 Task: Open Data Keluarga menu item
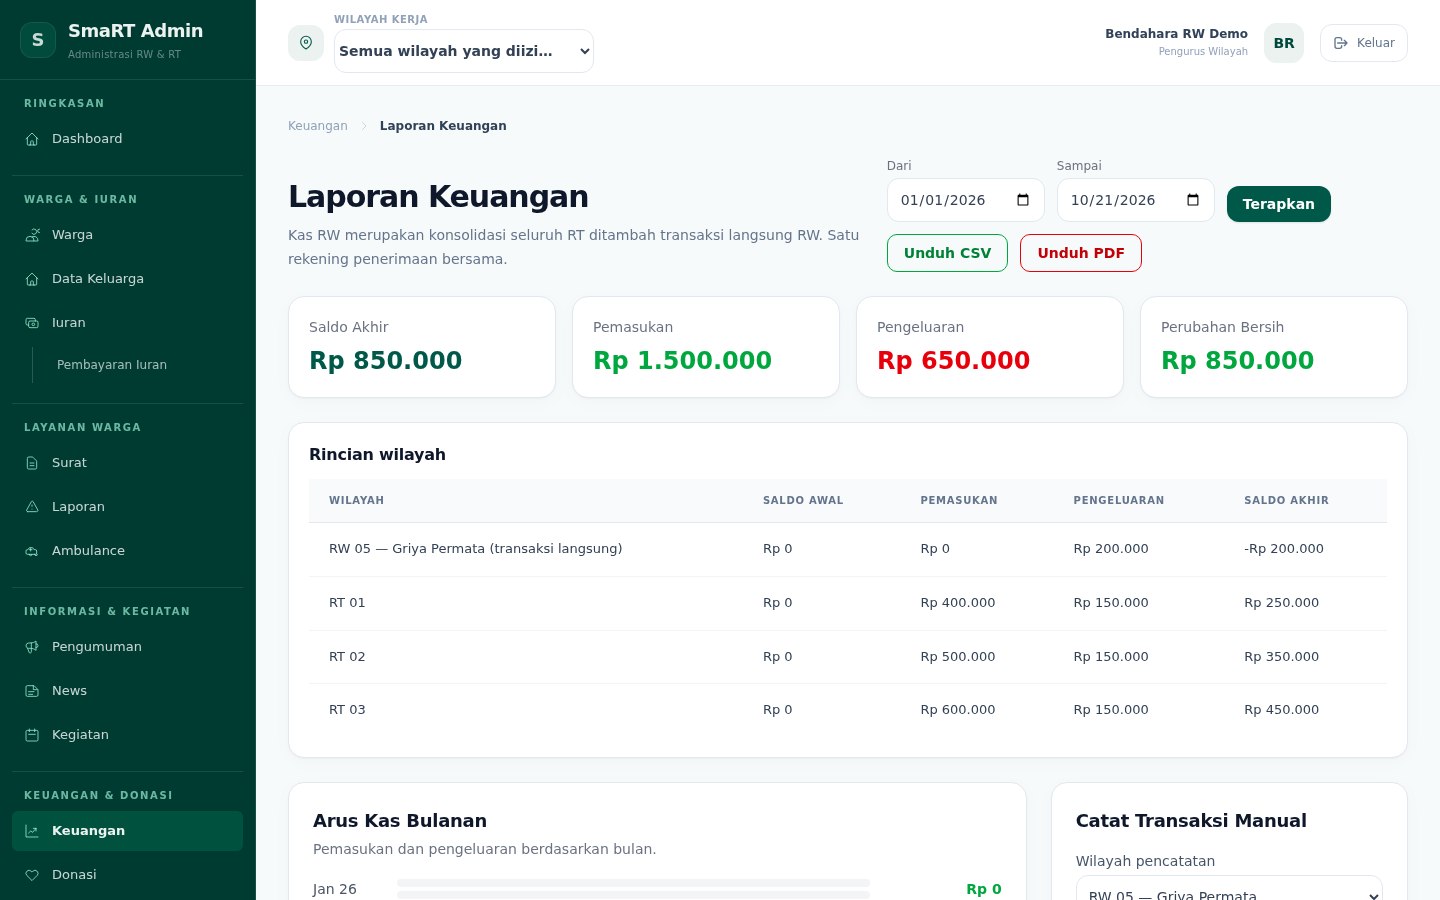coord(127,279)
